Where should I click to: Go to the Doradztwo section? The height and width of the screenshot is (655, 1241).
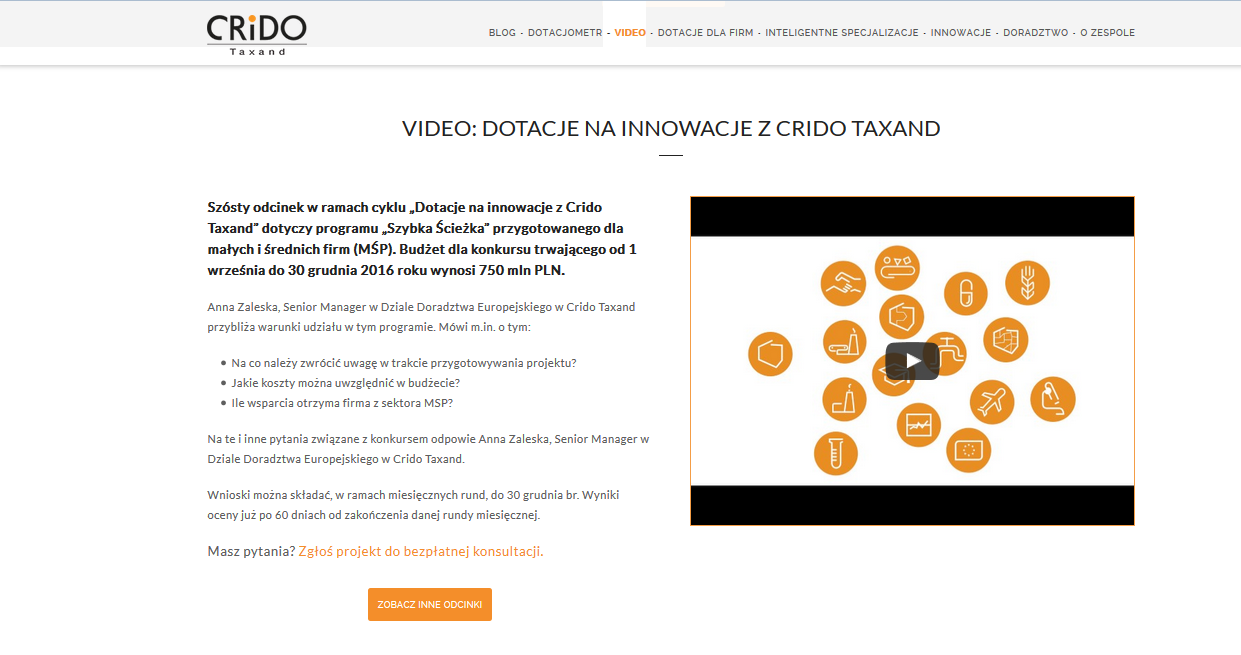[1035, 33]
